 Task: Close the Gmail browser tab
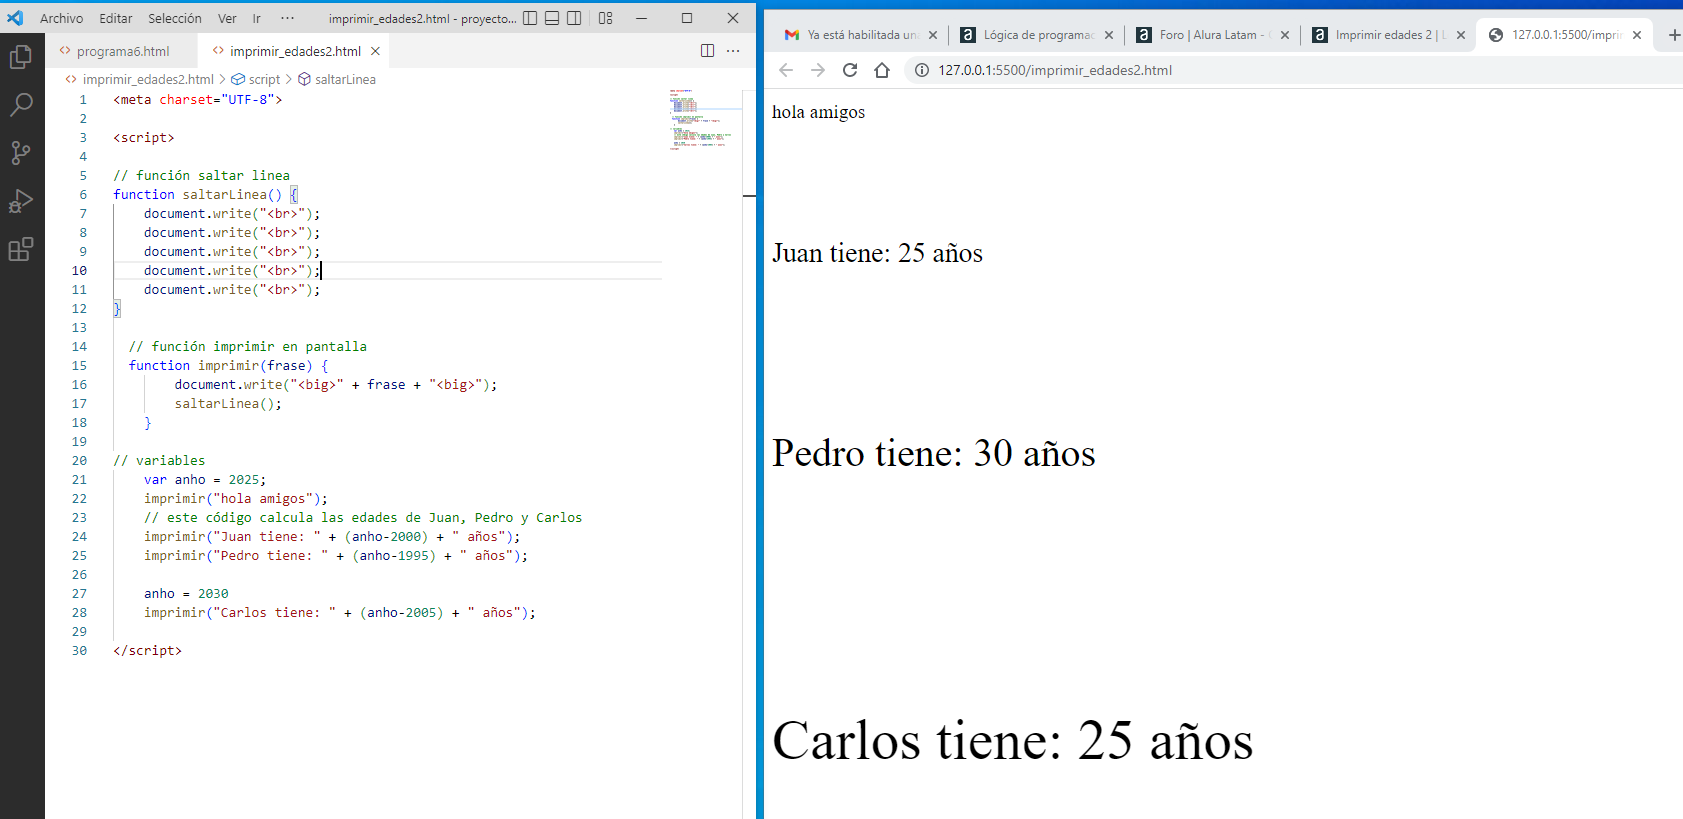pyautogui.click(x=933, y=35)
